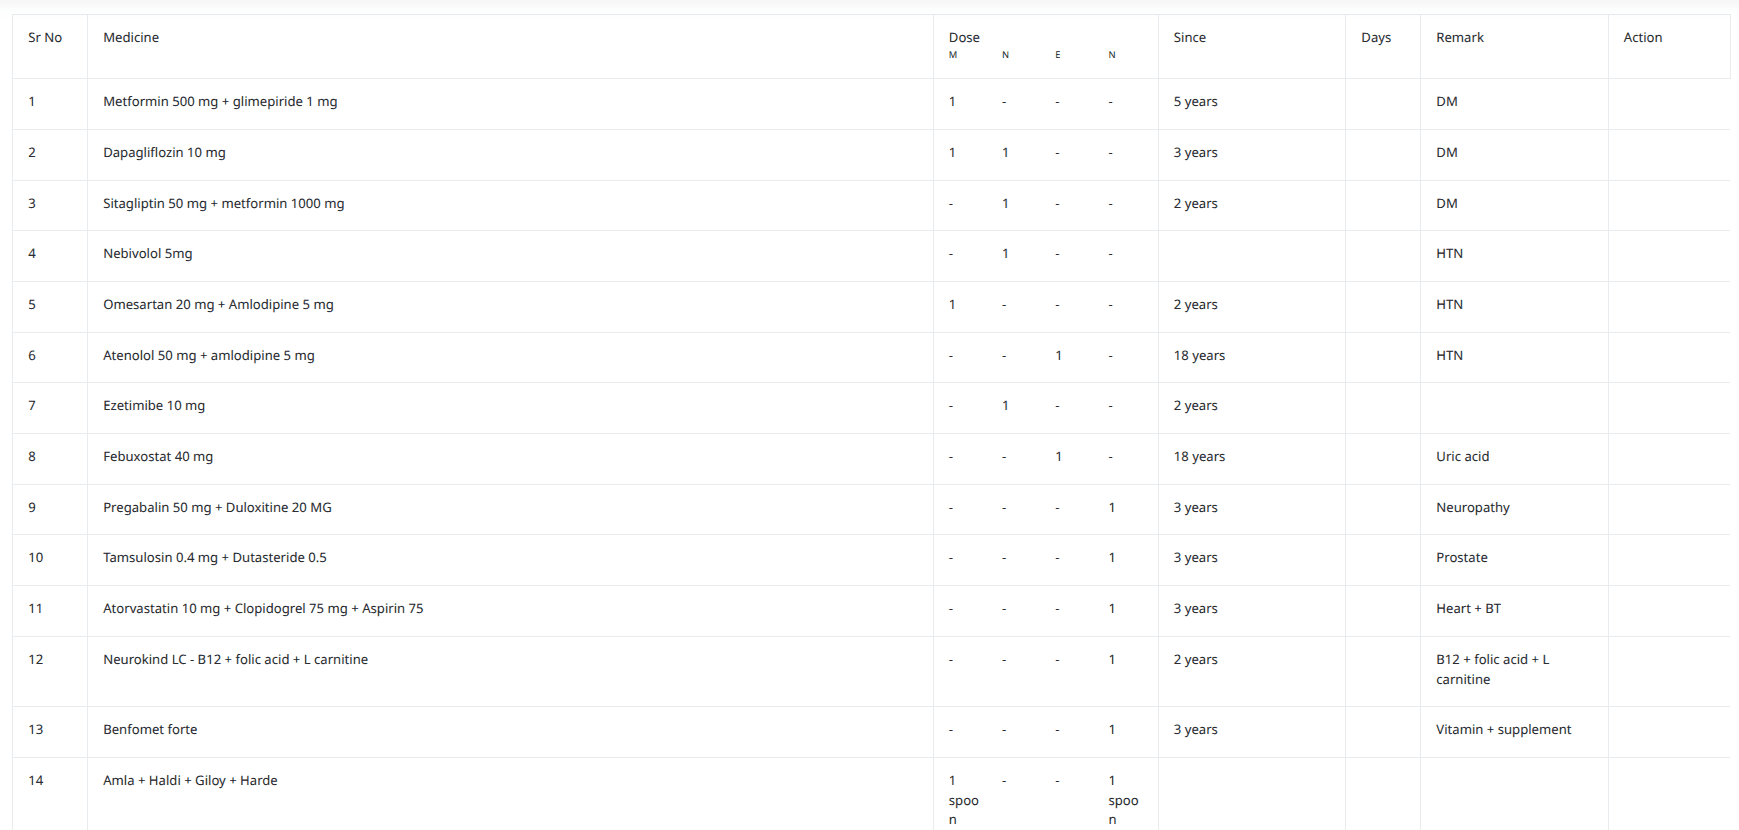Image resolution: width=1739 pixels, height=830 pixels.
Task: Click the Vitamin + supplement remark
Action: tap(1503, 730)
